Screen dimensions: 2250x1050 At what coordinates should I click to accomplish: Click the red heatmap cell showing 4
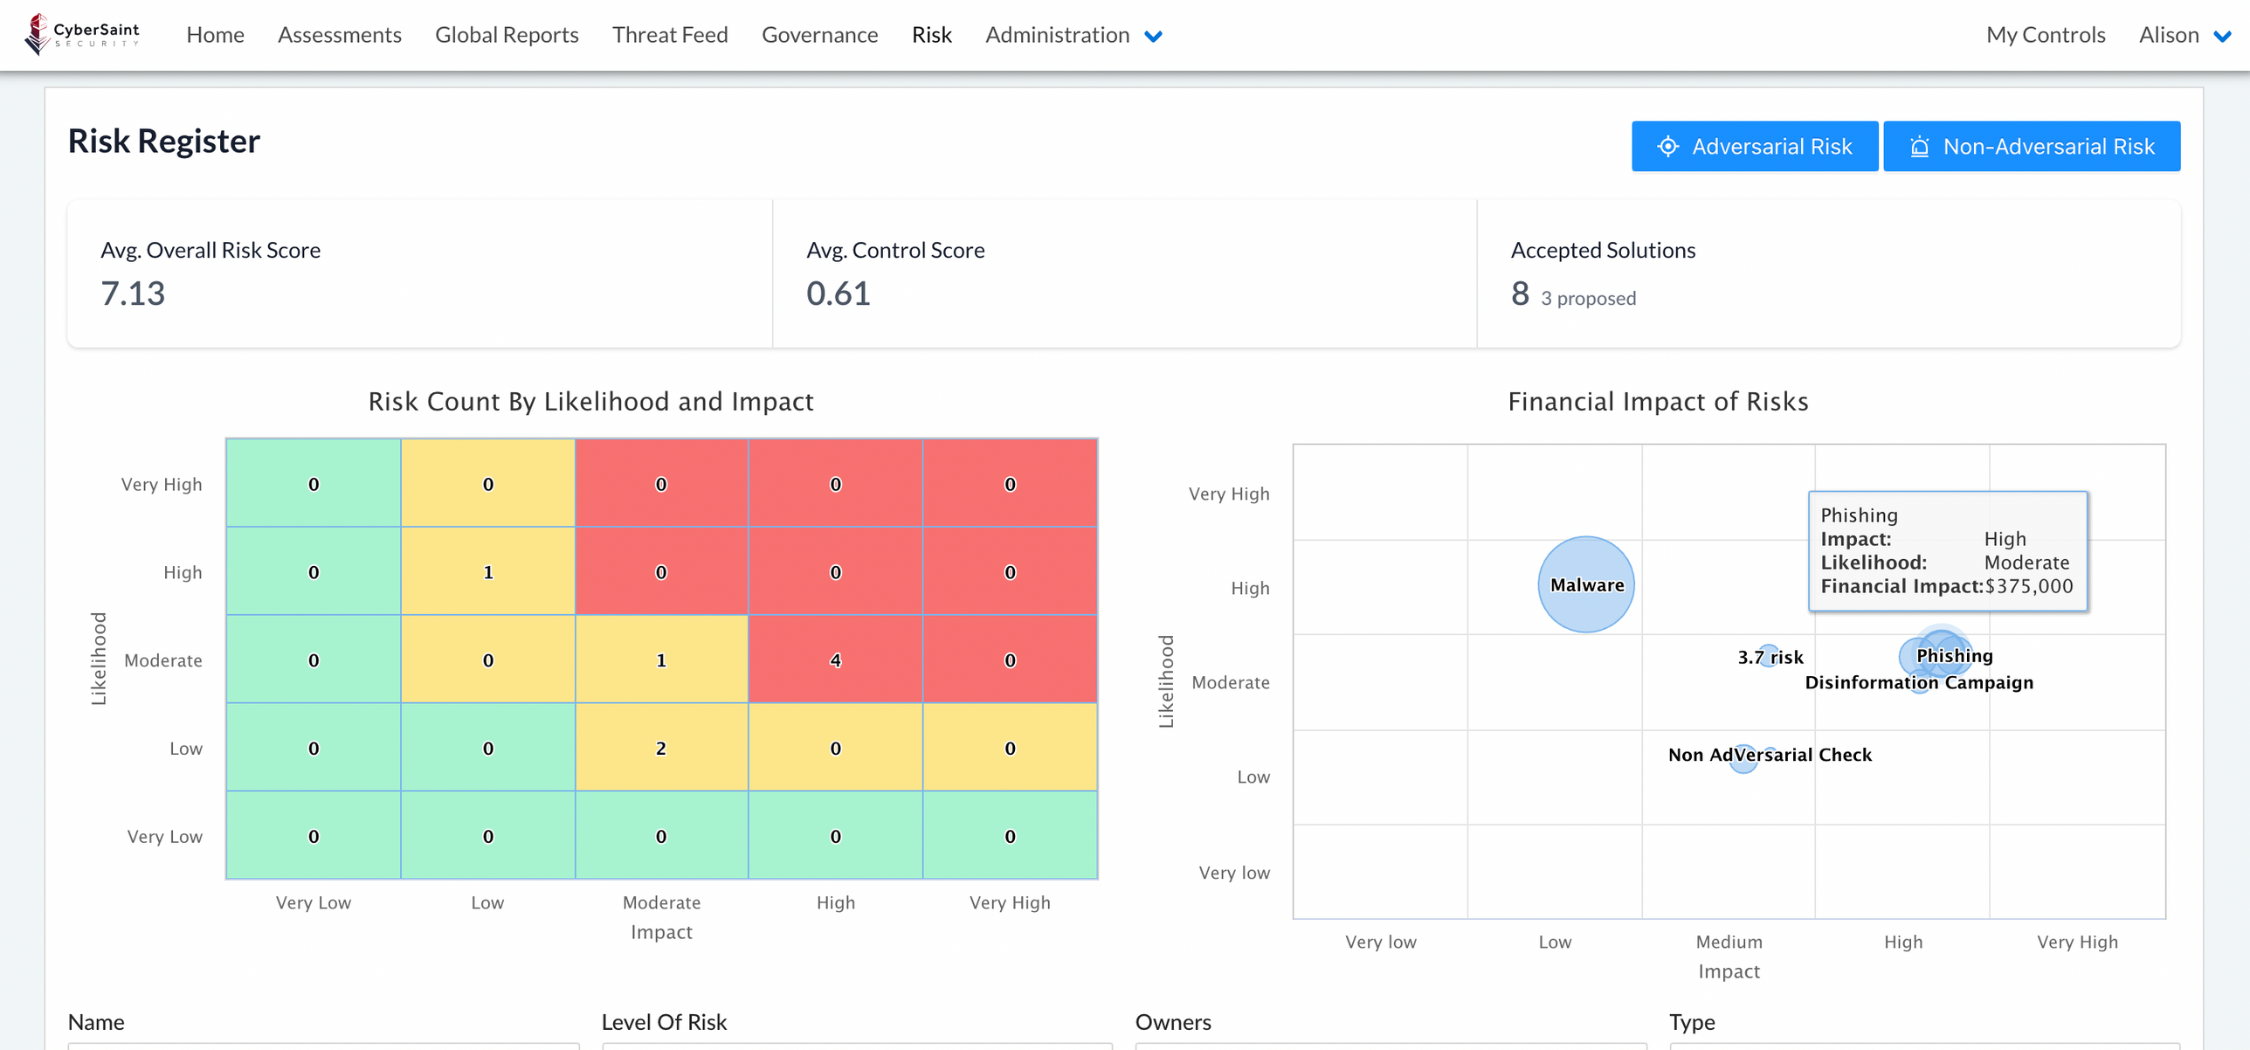tap(835, 660)
